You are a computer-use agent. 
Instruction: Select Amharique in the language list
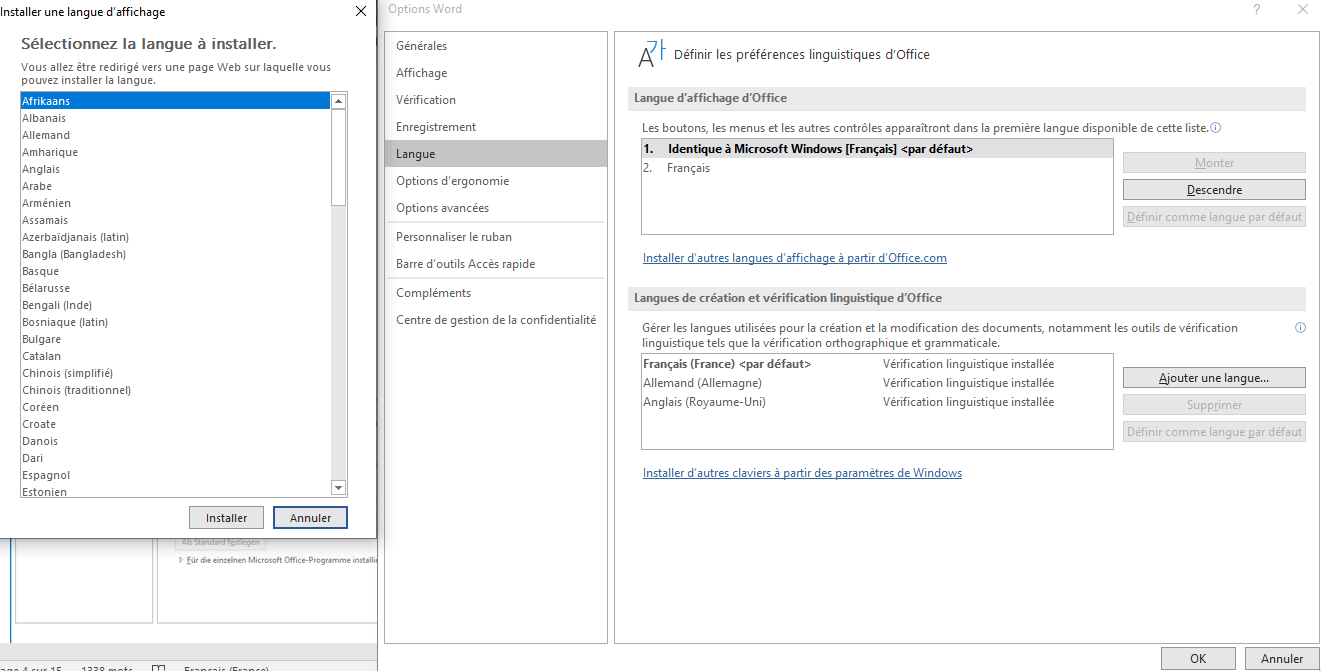click(x=175, y=152)
